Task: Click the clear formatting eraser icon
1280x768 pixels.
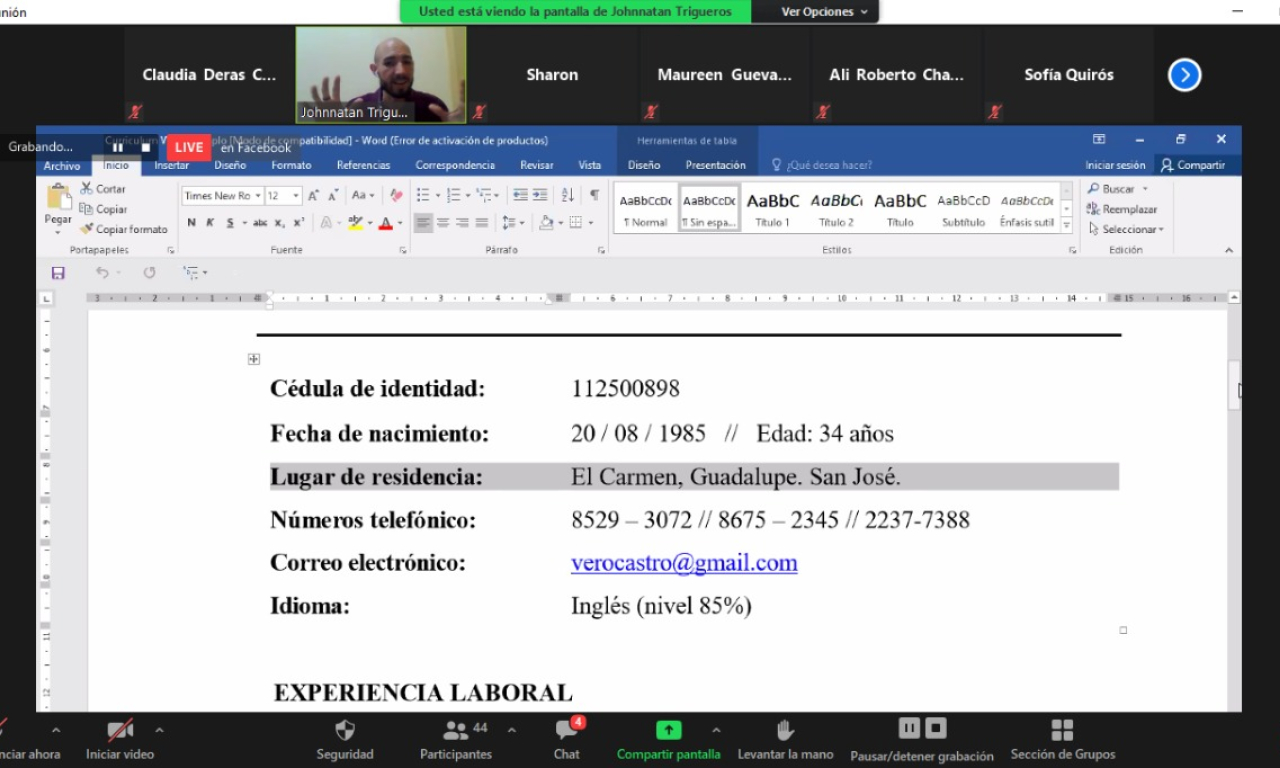Action: pos(397,196)
